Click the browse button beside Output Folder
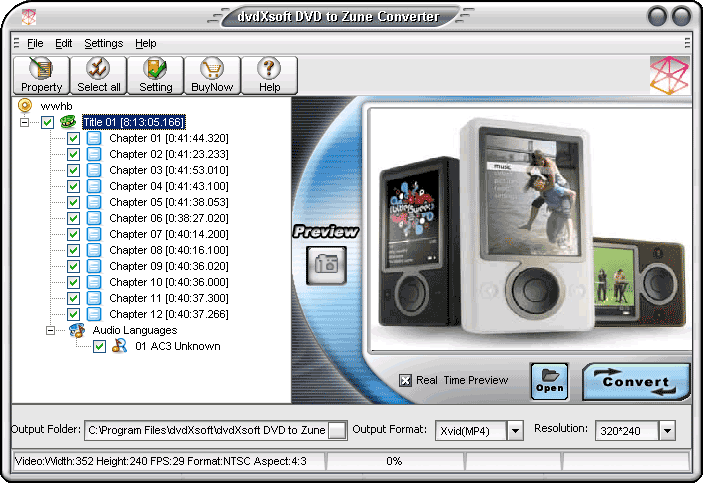This screenshot has width=703, height=483. (x=338, y=430)
